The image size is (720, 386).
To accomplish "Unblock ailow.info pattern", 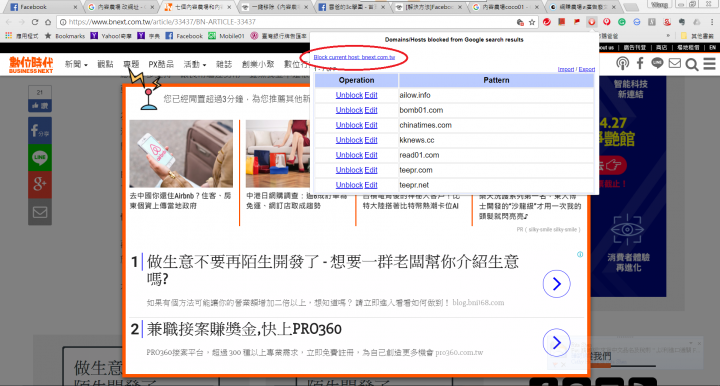I will (x=349, y=95).
